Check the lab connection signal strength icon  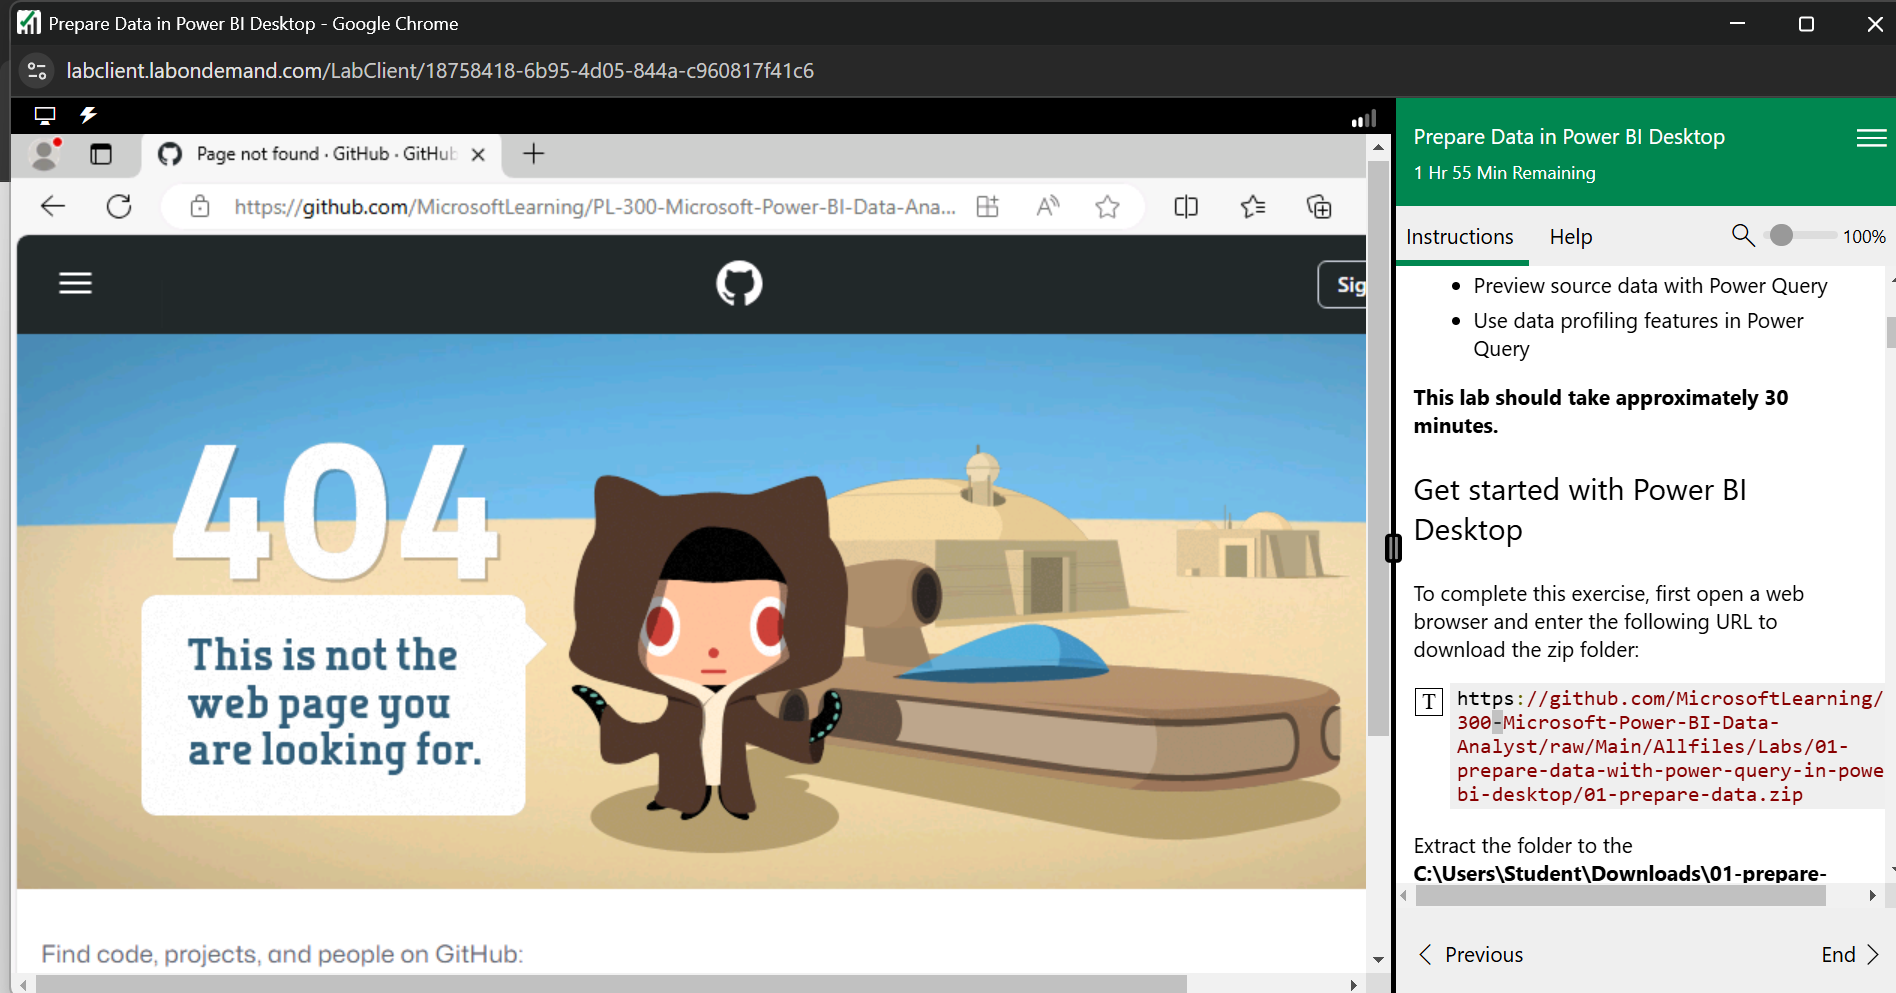tap(1364, 119)
